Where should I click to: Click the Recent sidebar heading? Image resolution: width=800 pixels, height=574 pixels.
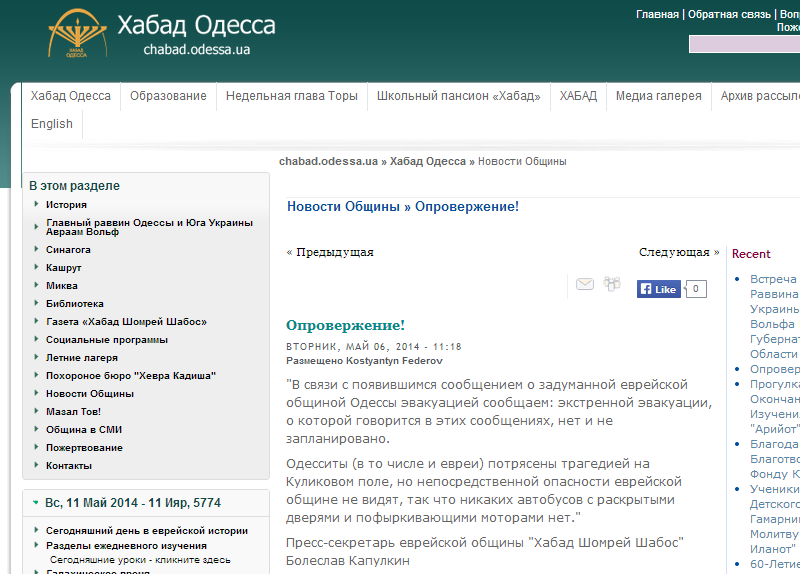[x=751, y=254]
